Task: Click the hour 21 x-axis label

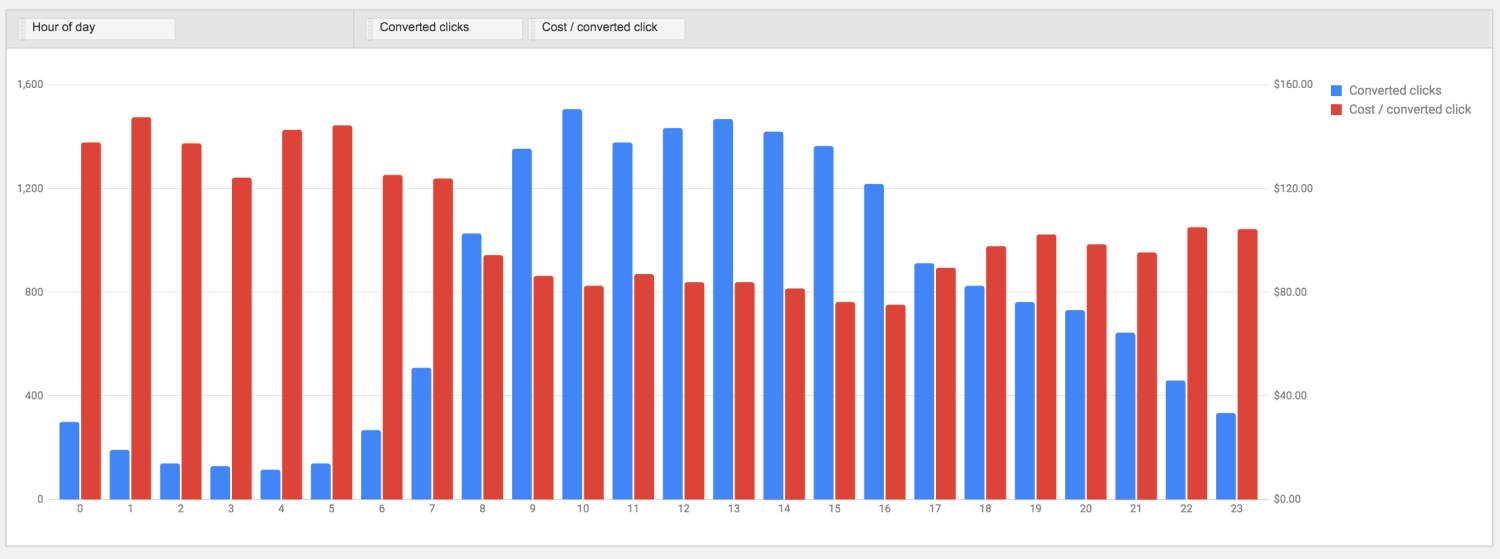Action: point(1136,509)
